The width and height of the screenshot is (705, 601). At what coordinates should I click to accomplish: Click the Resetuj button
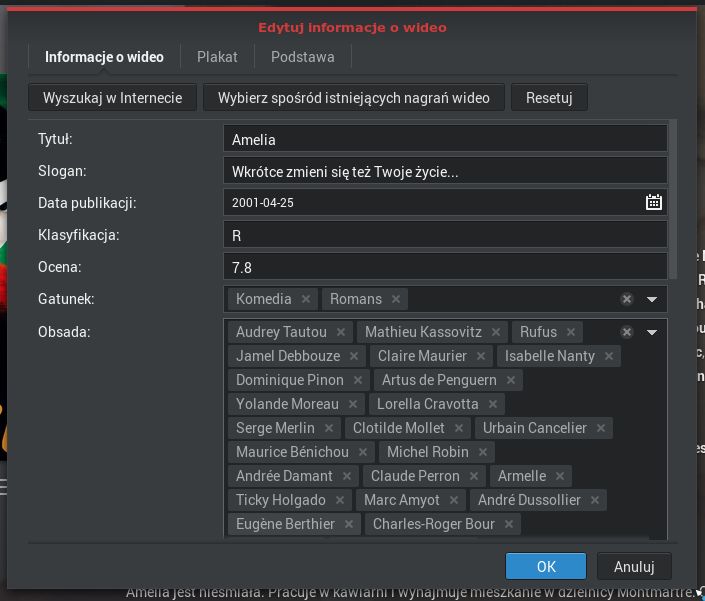549,98
